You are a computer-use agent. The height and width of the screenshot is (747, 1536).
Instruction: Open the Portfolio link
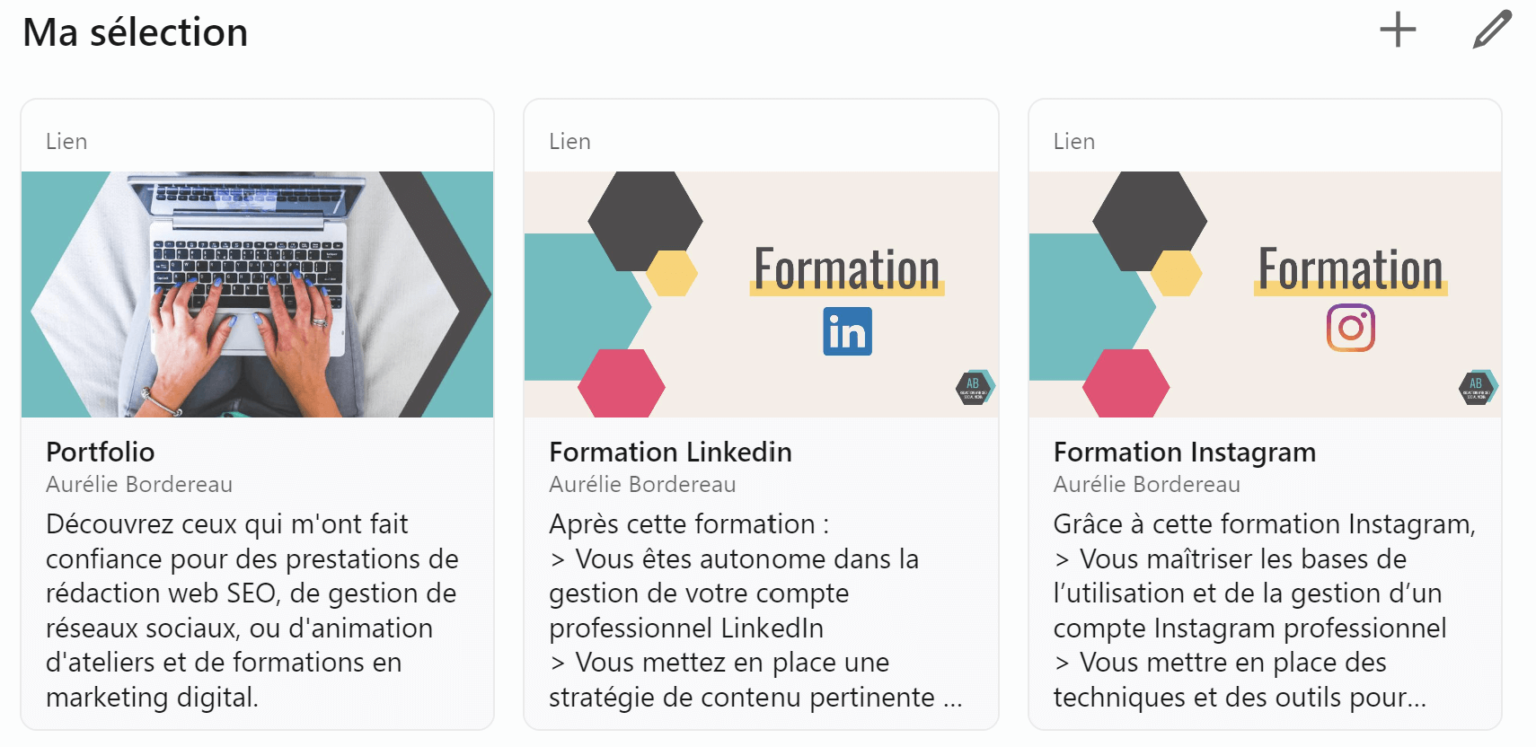[x=100, y=452]
